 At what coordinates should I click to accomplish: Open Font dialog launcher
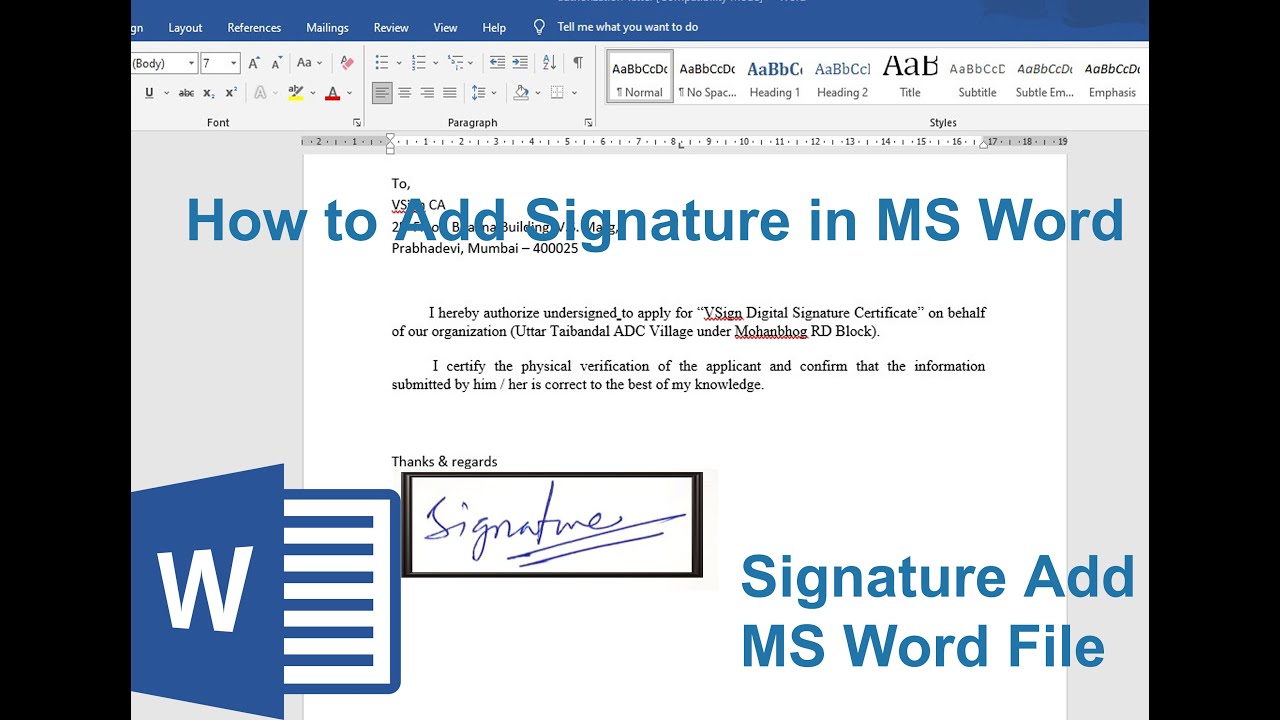point(357,122)
